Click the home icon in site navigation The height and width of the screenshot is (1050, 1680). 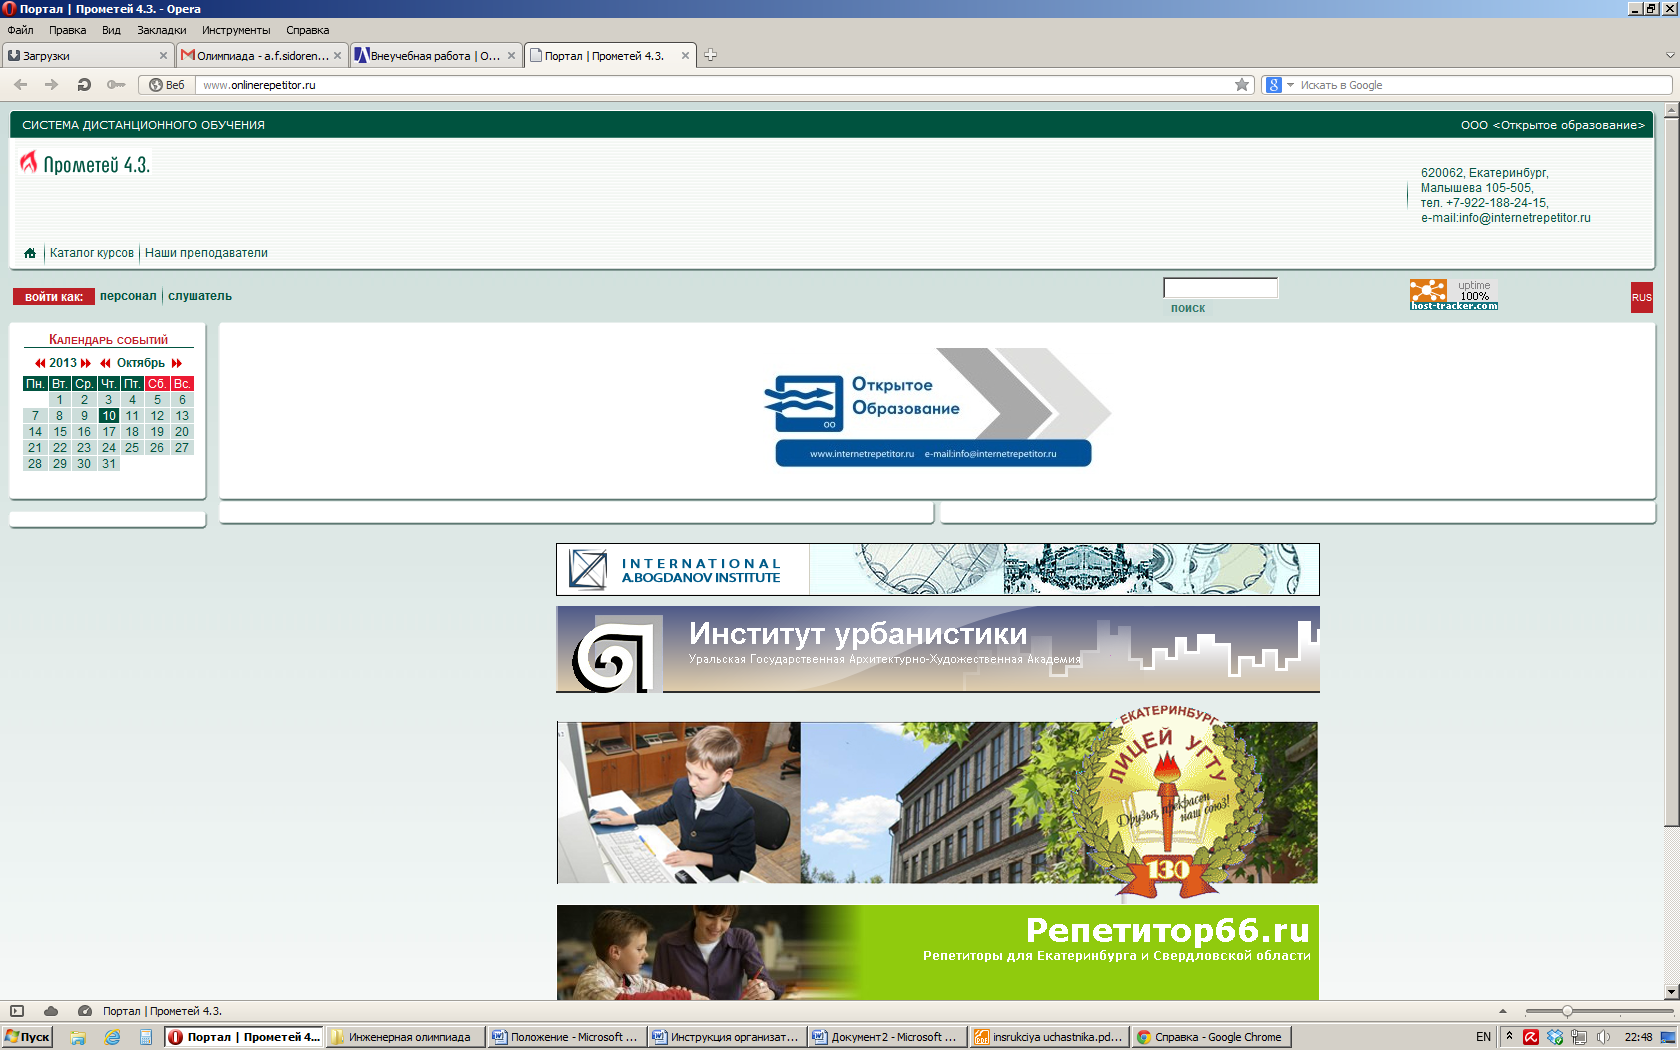(x=30, y=253)
